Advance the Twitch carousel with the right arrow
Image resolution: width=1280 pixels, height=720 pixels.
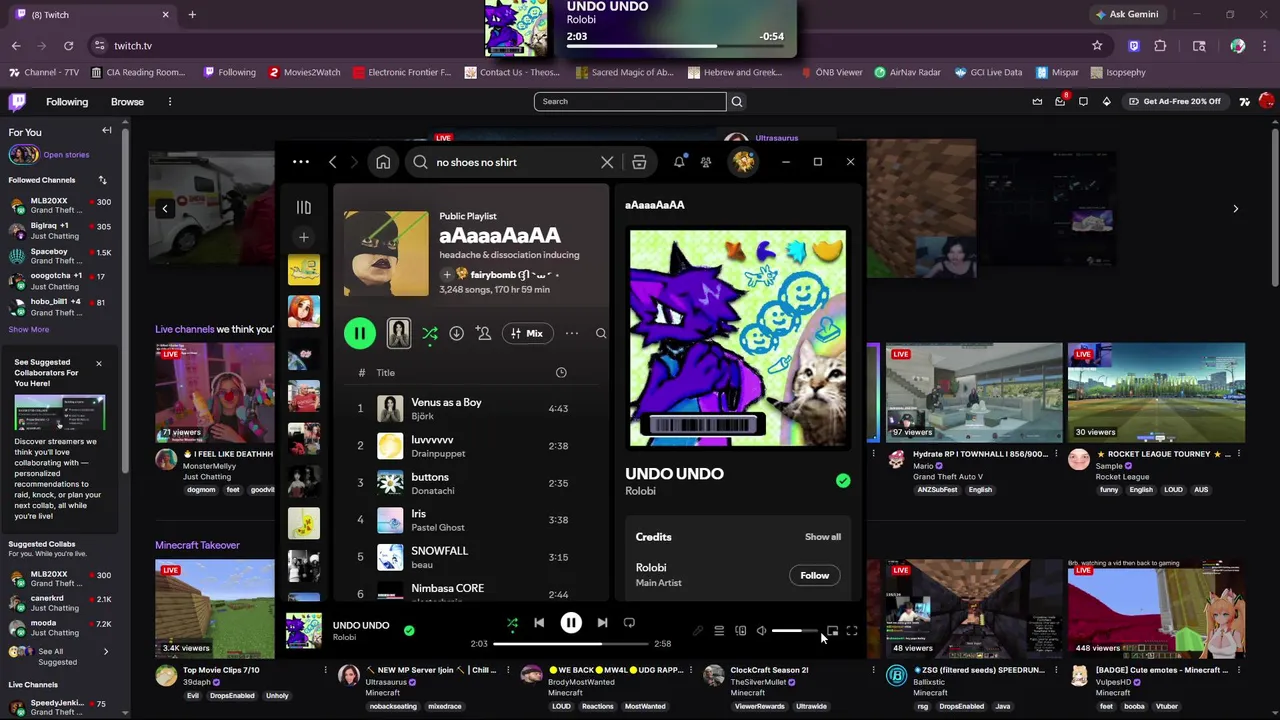(x=1235, y=209)
